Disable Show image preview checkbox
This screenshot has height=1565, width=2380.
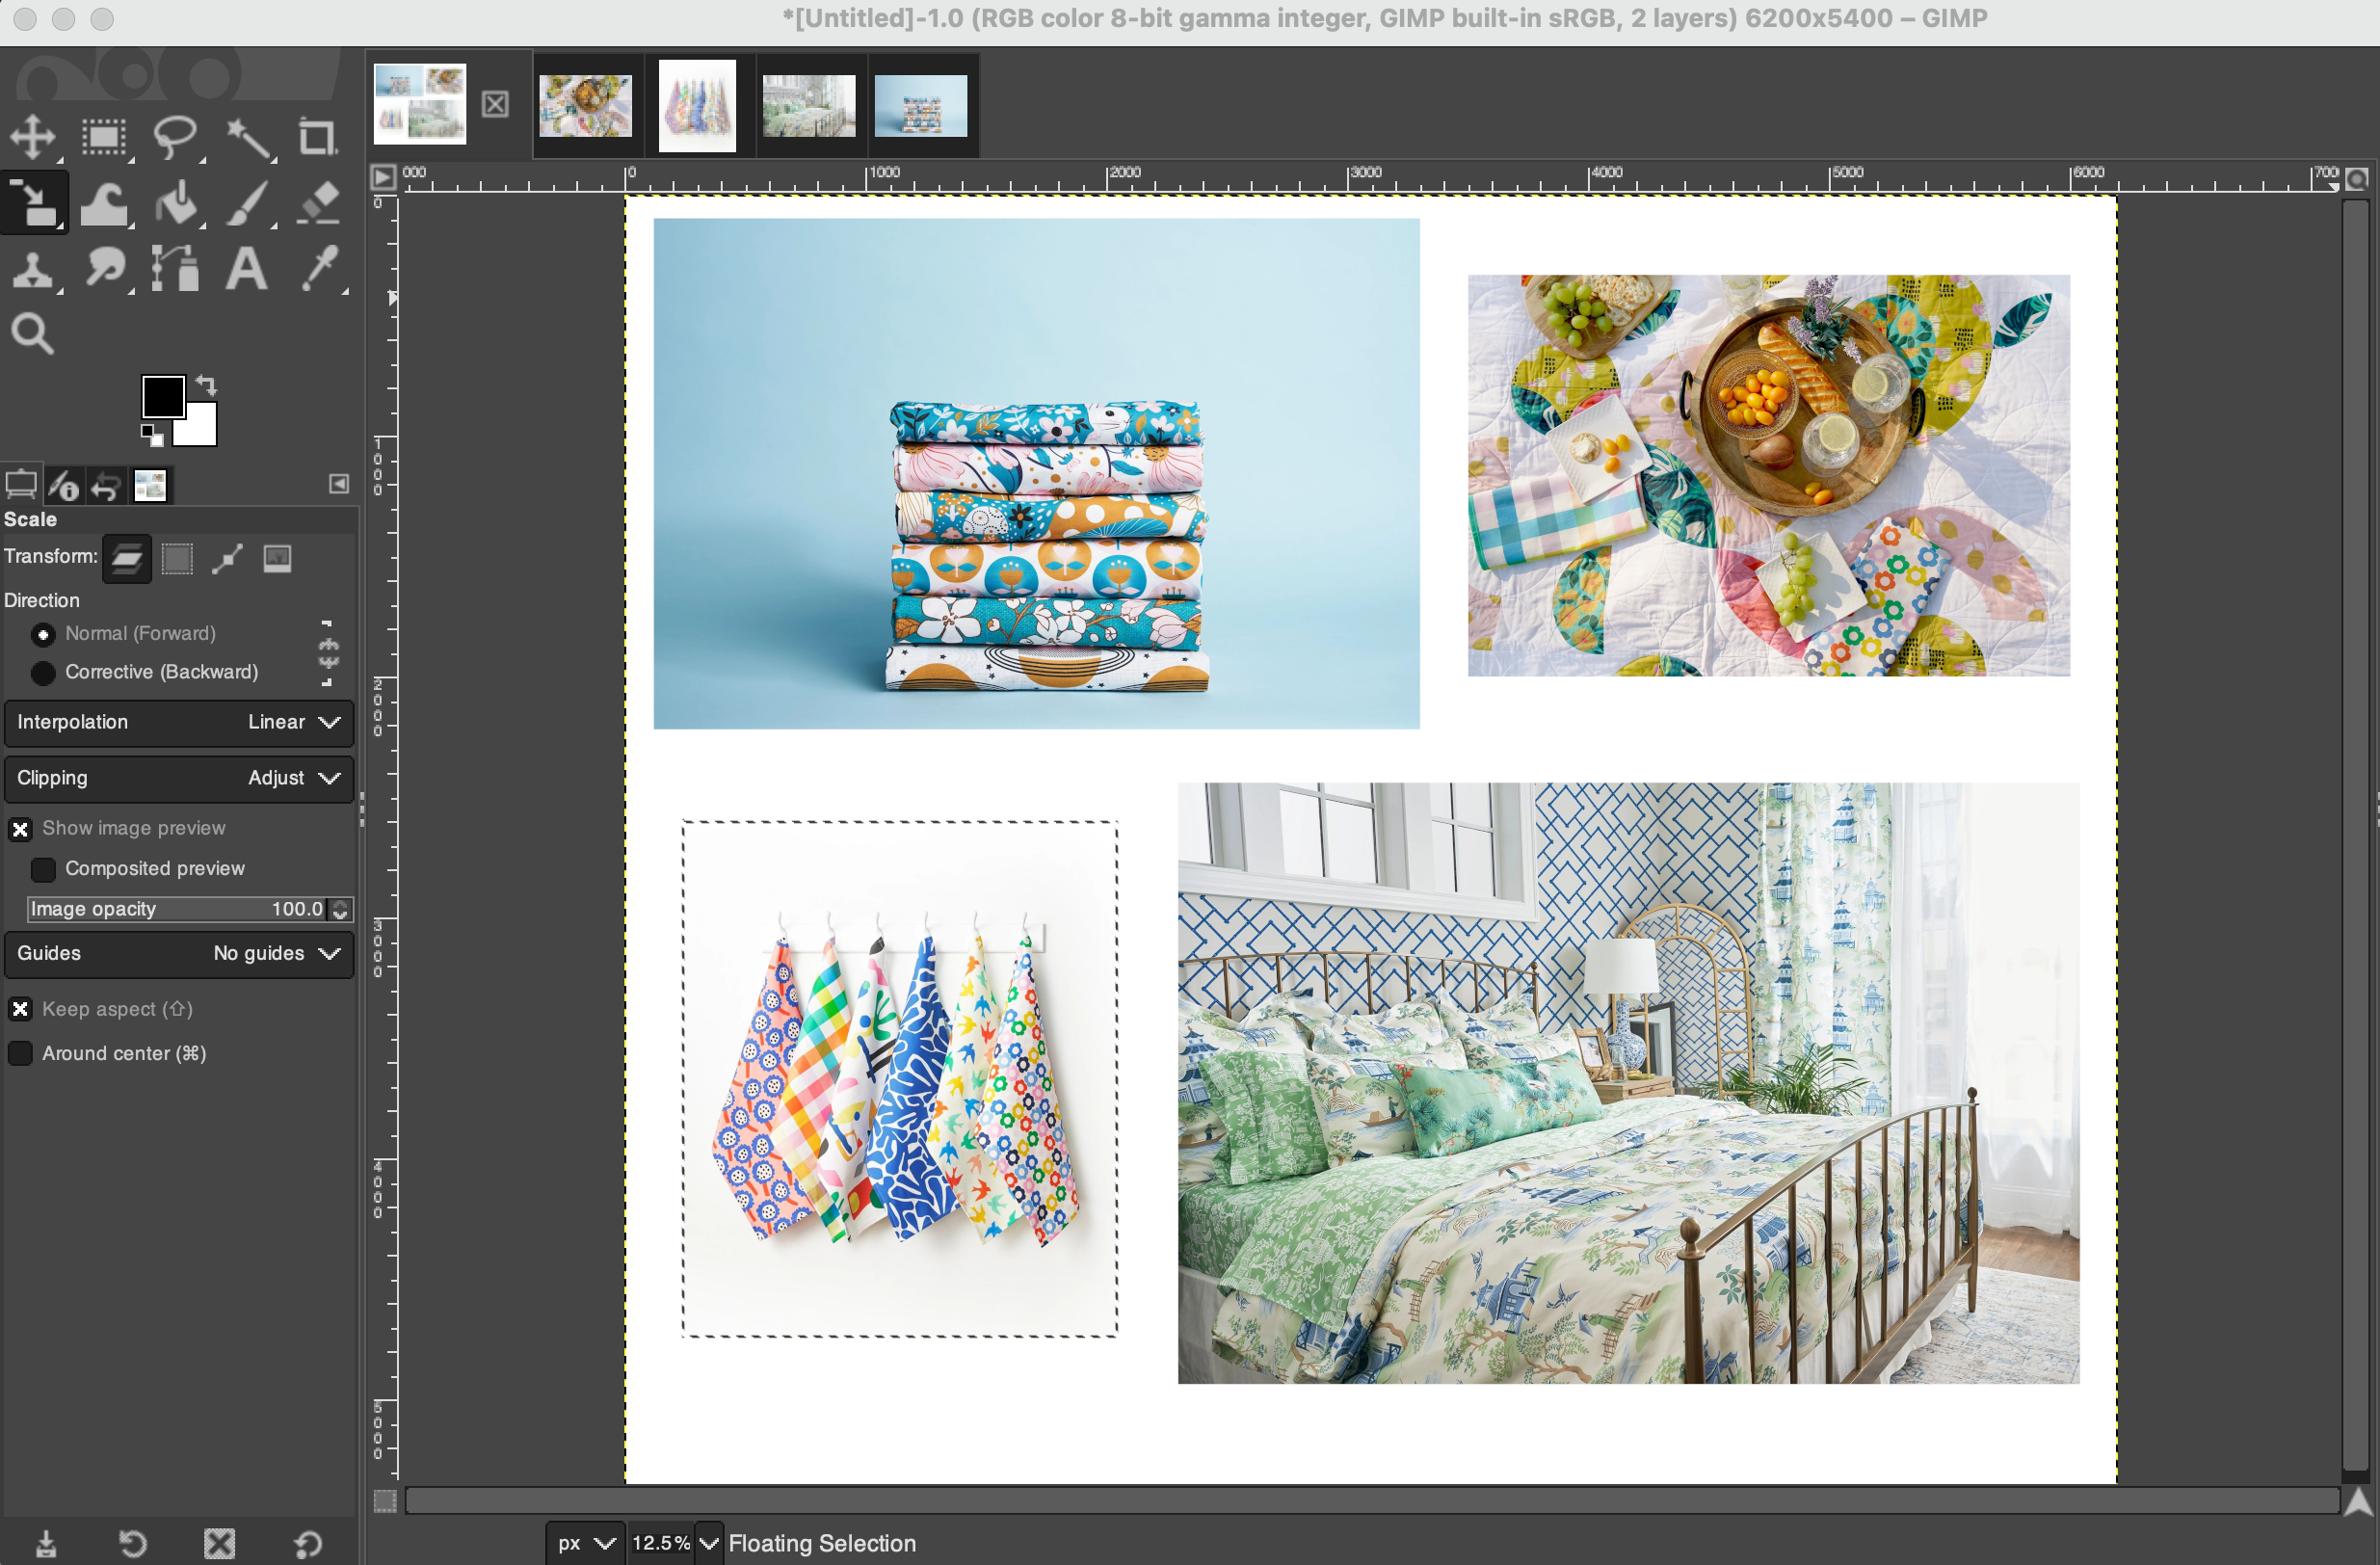click(x=21, y=829)
